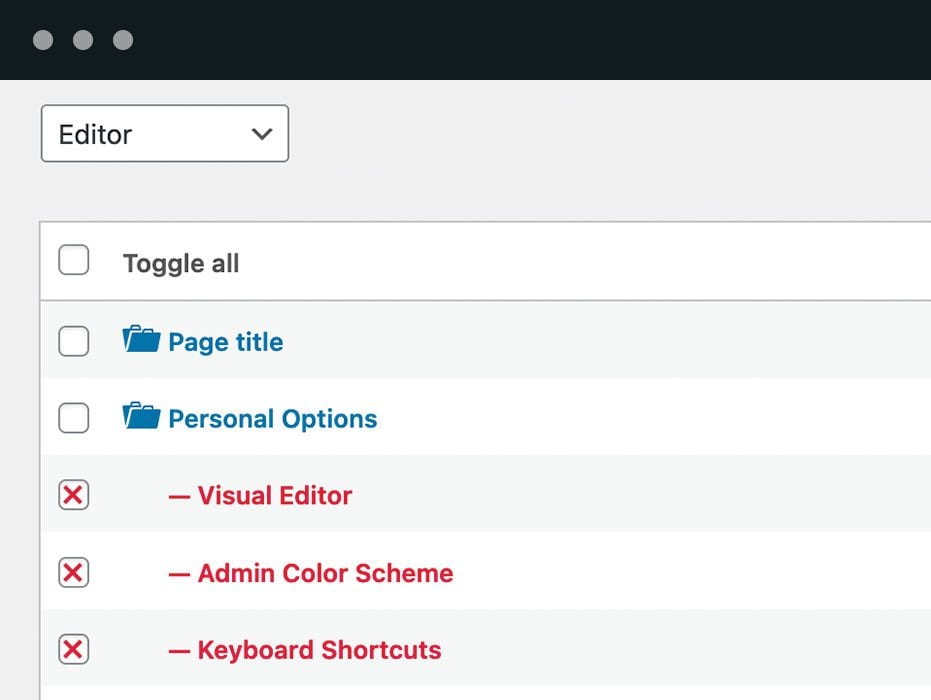Clear the Keyboard Shortcuts X checkbox

point(74,650)
